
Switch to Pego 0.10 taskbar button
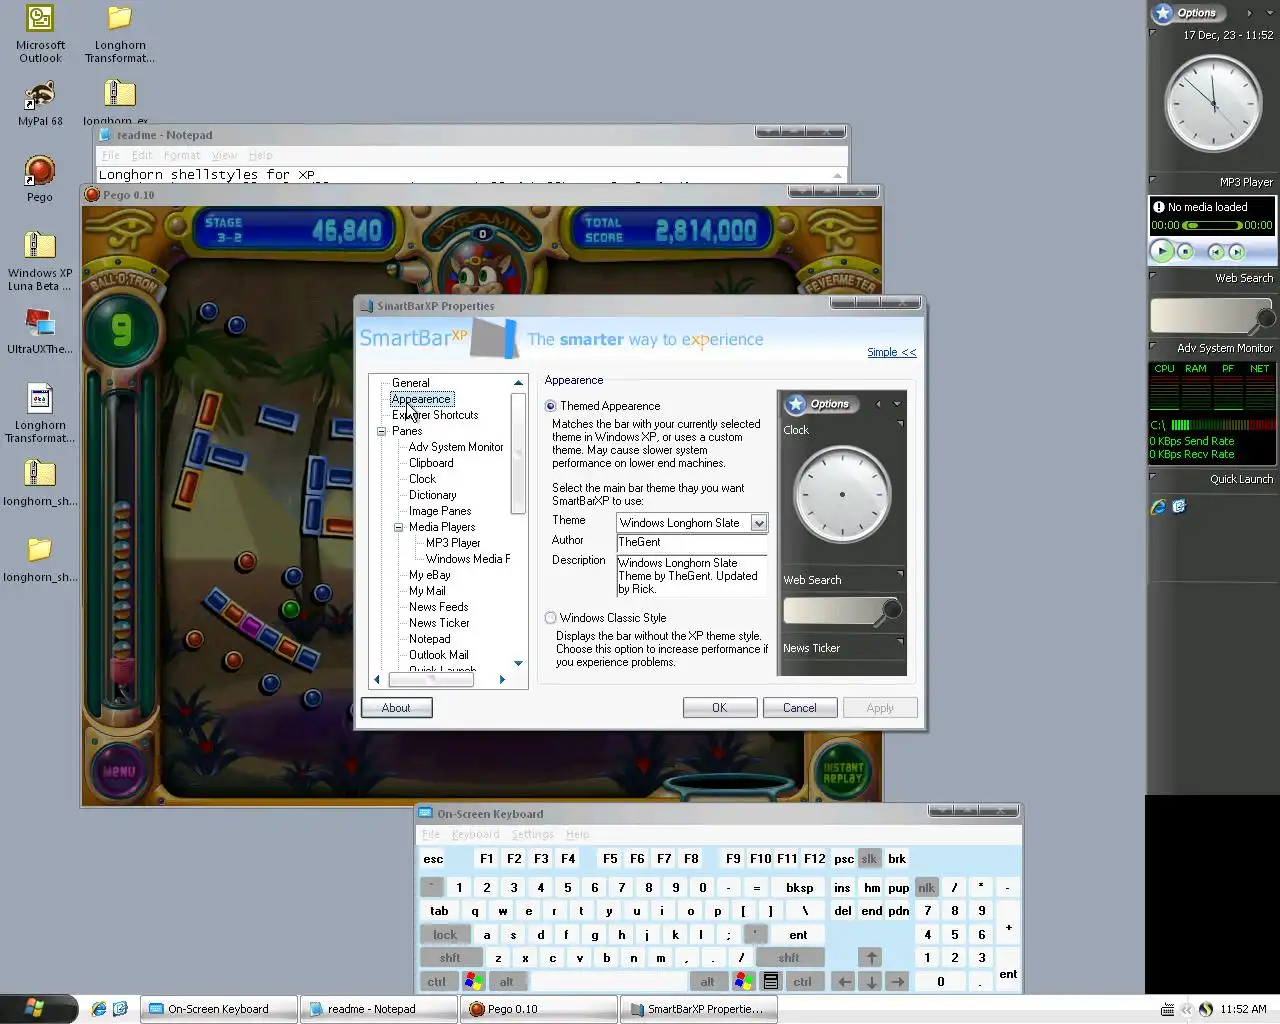pos(538,1009)
